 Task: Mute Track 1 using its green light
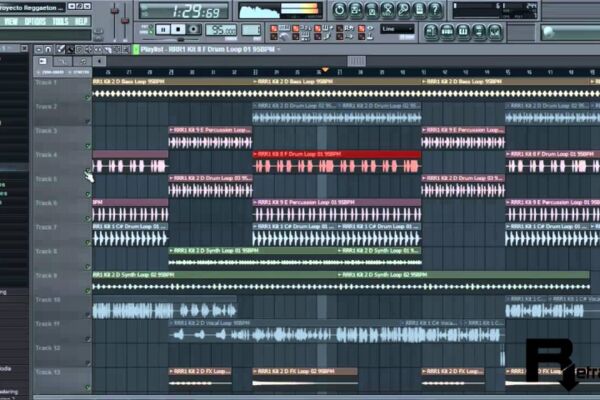coord(88,98)
